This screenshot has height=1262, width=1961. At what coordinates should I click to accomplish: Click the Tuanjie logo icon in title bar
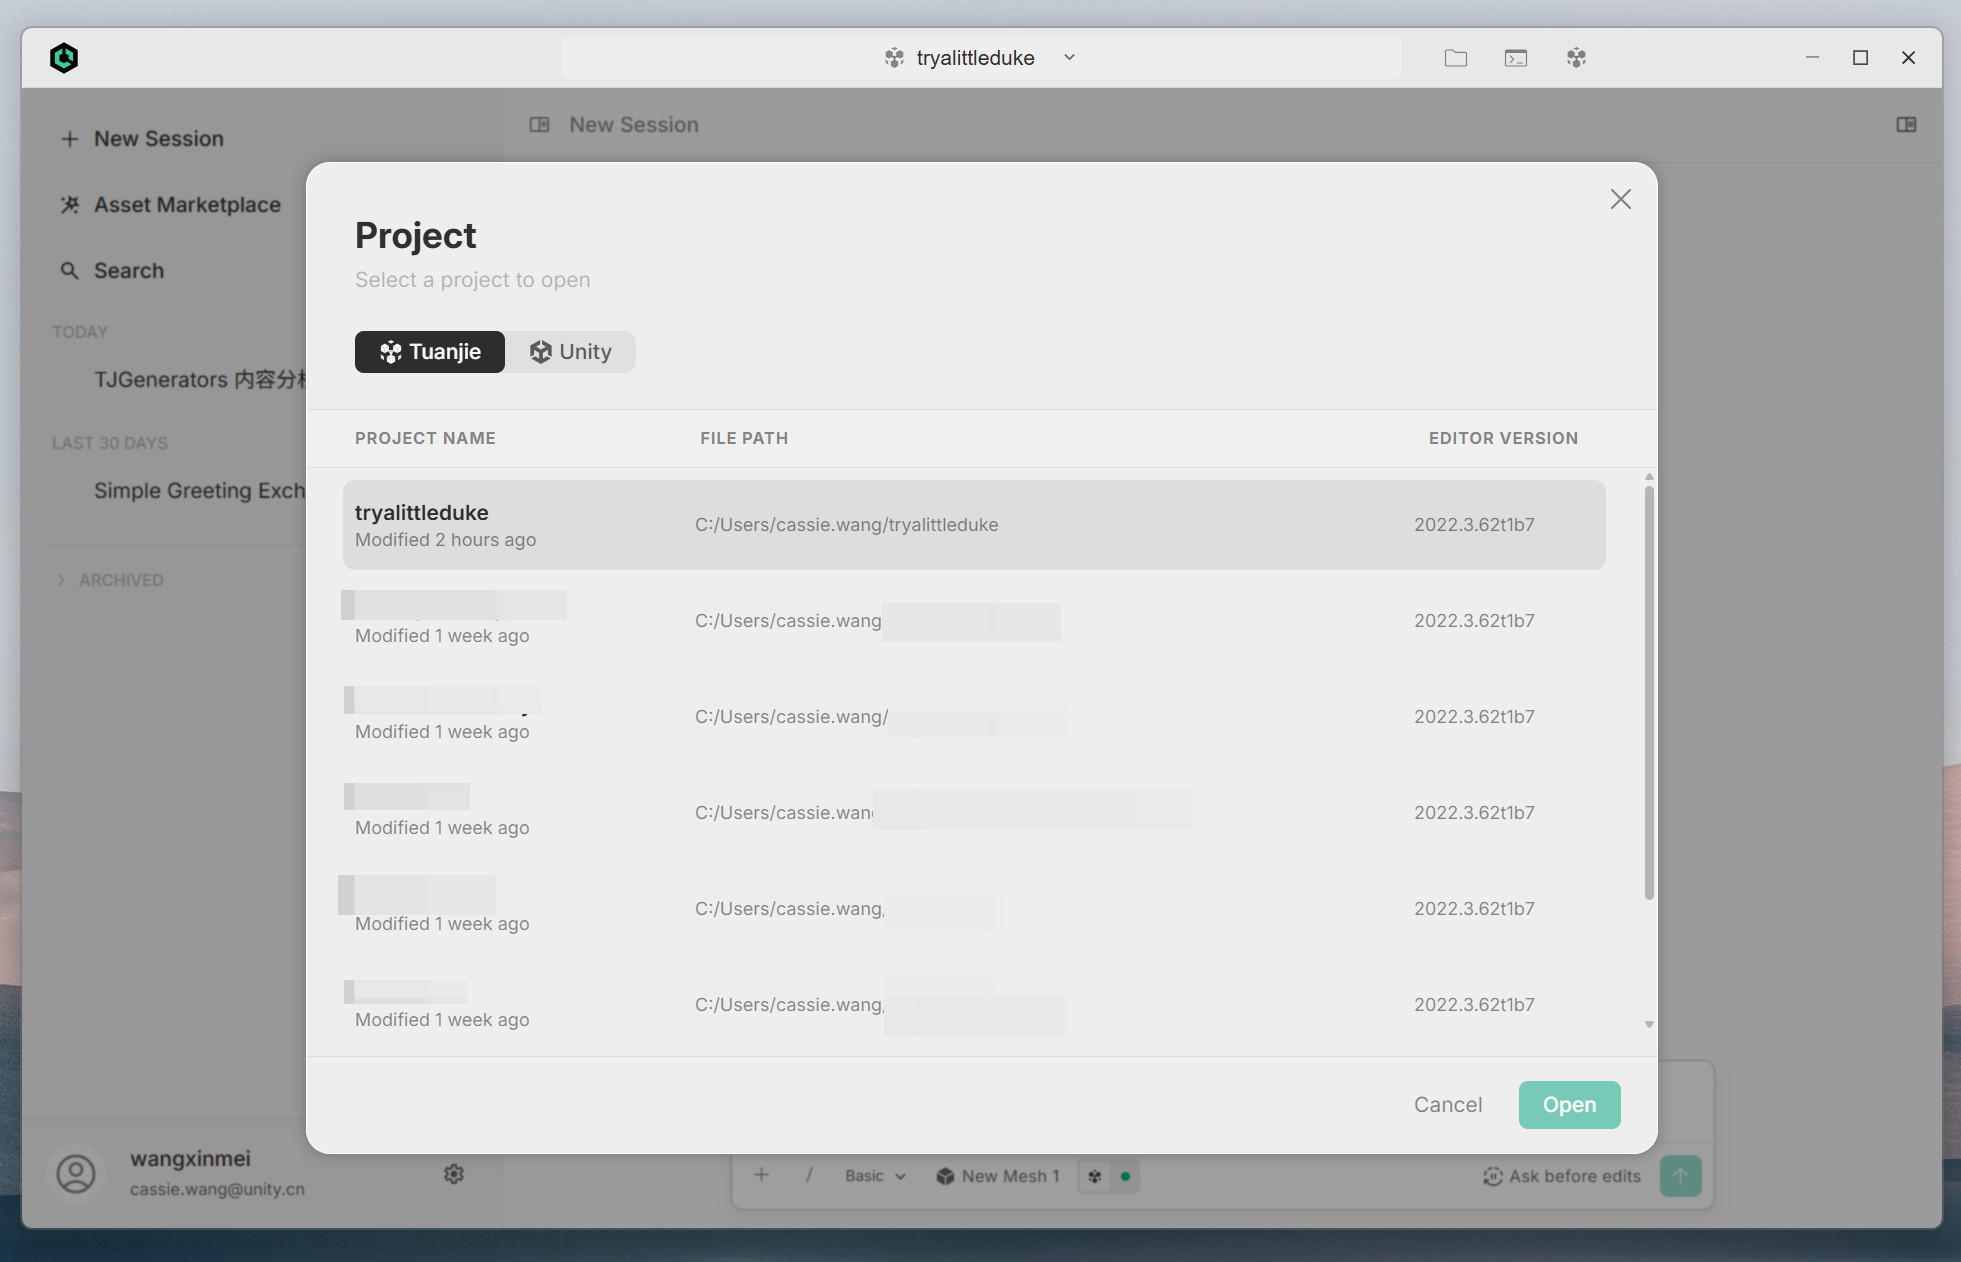point(1576,58)
